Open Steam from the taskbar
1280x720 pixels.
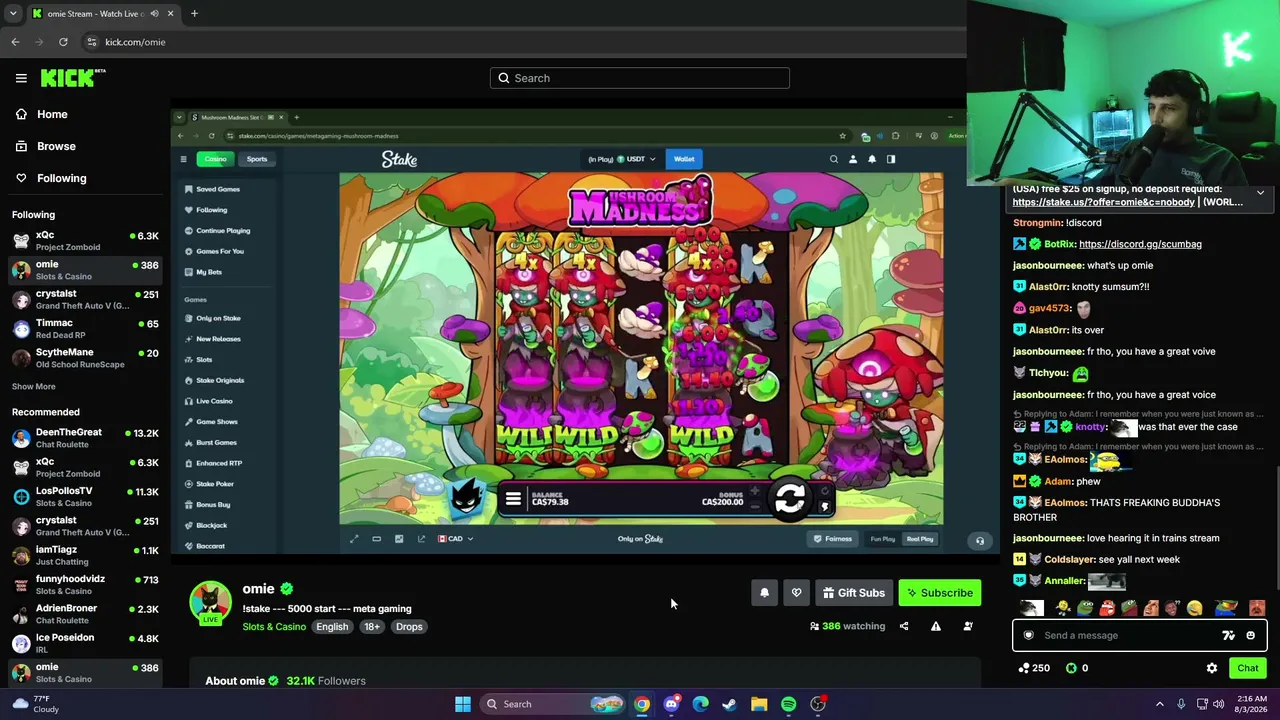(730, 704)
